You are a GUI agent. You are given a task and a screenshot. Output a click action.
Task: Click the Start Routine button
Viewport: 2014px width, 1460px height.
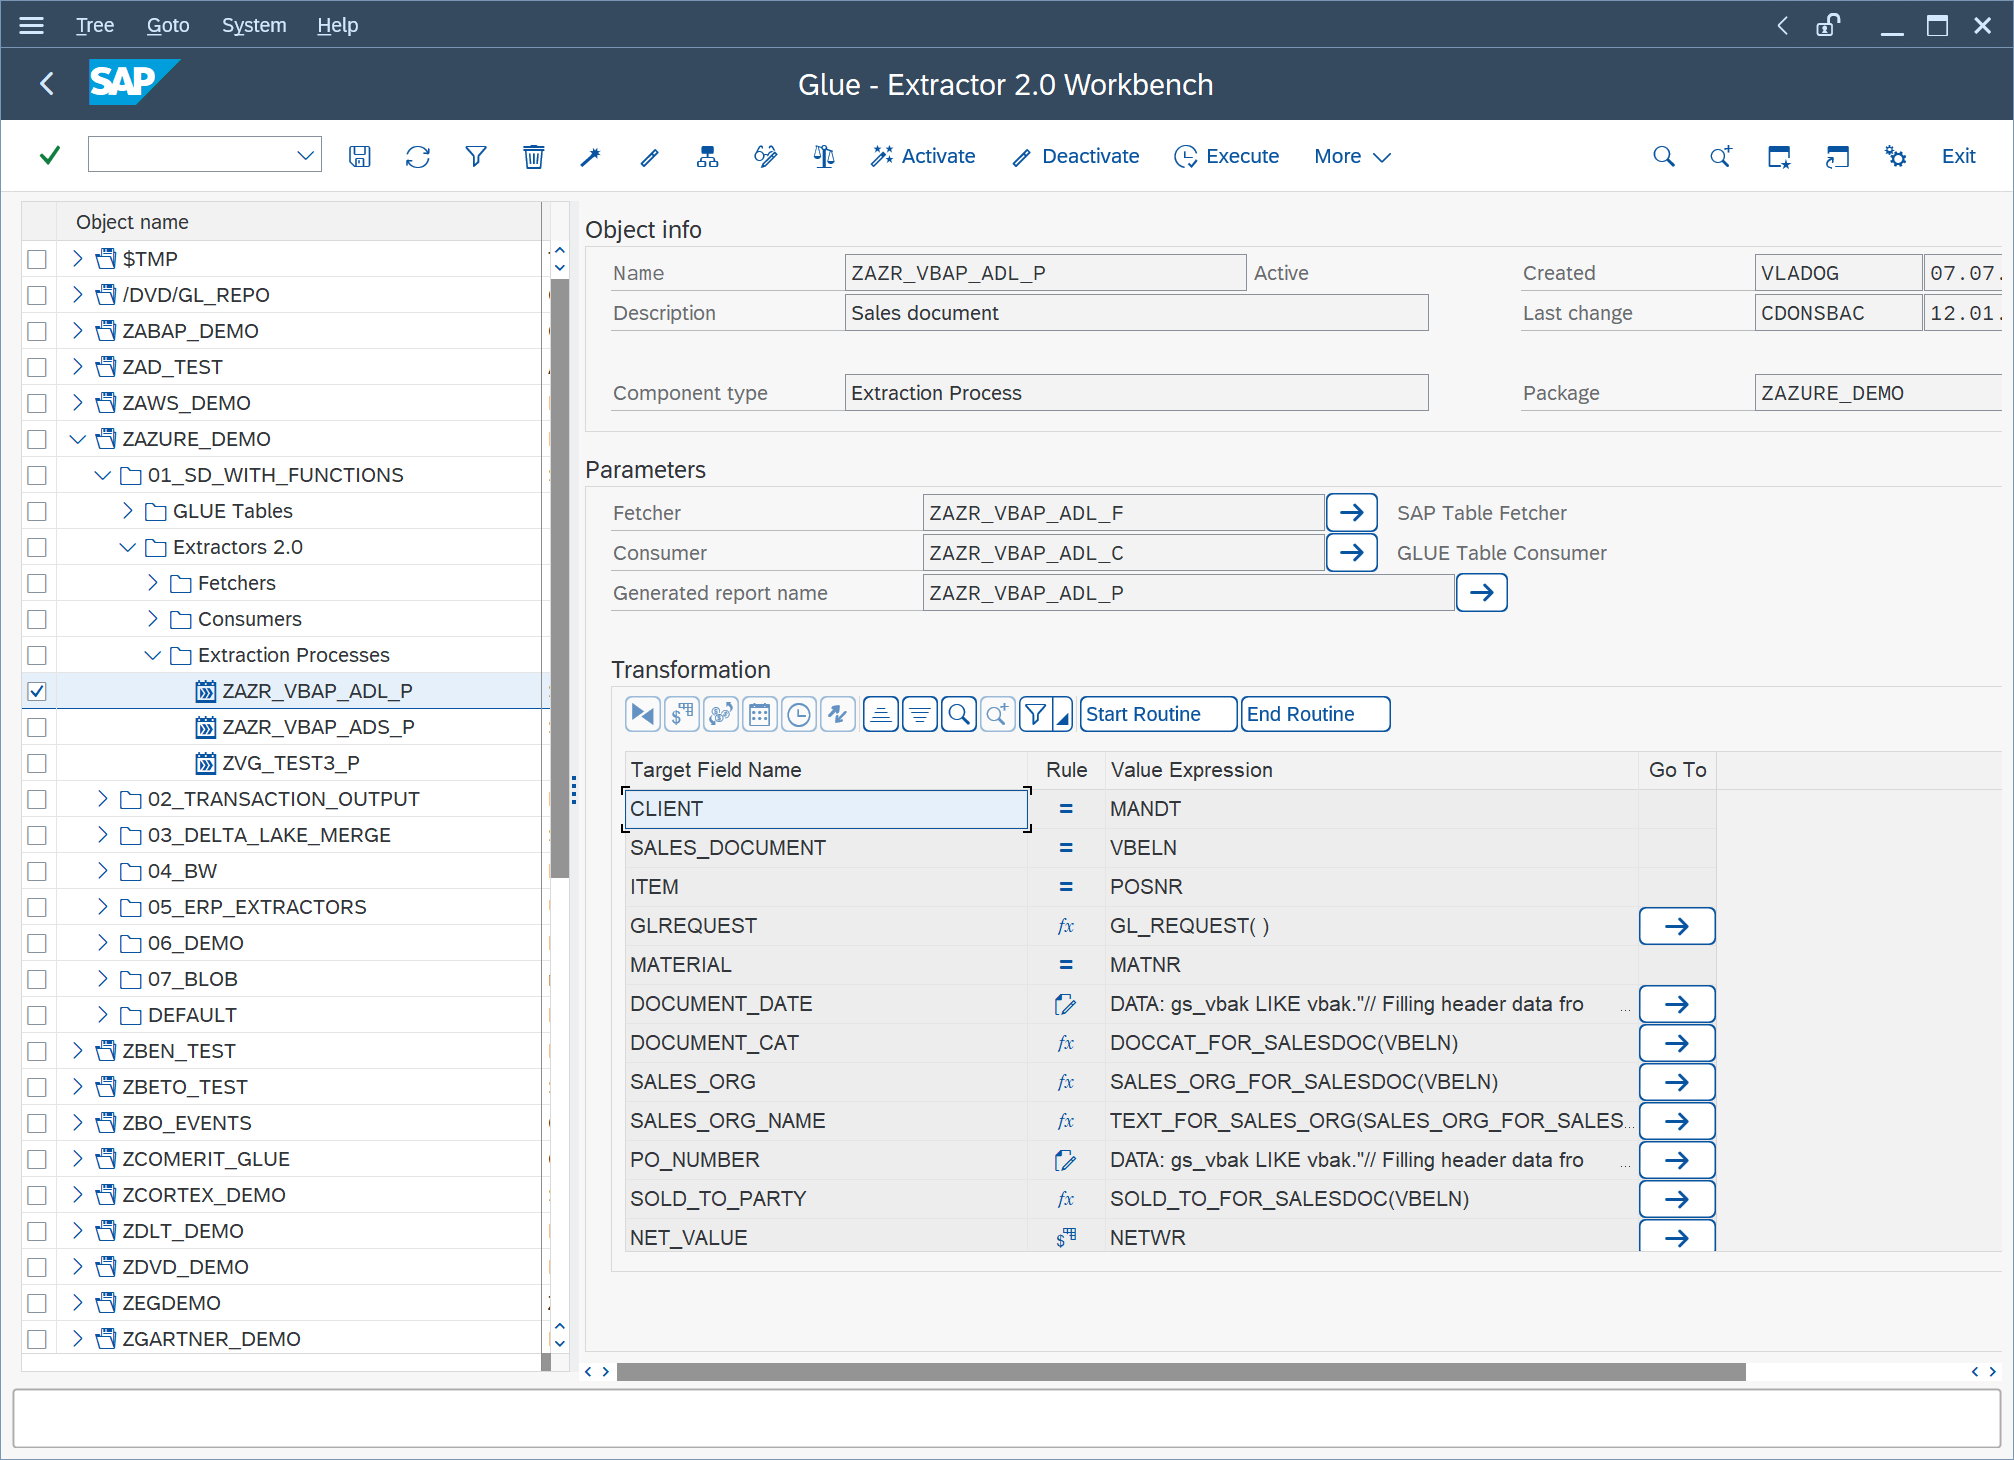click(1158, 715)
